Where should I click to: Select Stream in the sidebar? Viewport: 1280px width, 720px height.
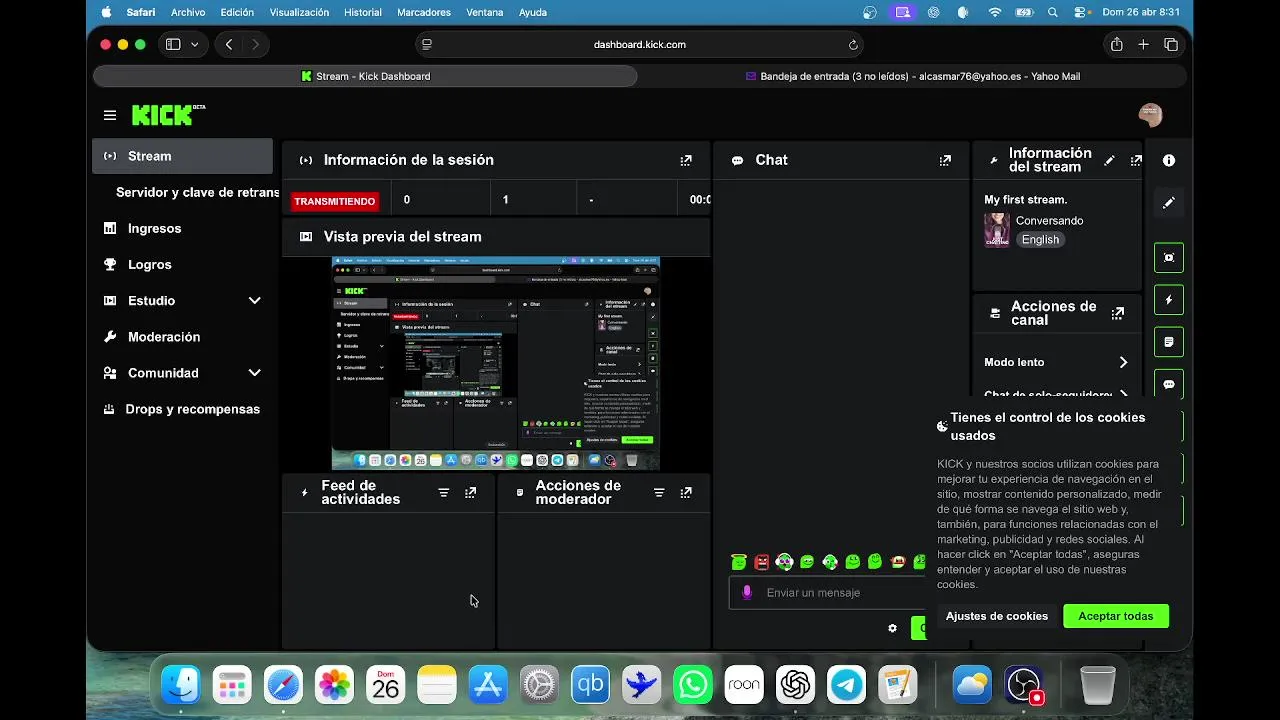click(x=182, y=156)
